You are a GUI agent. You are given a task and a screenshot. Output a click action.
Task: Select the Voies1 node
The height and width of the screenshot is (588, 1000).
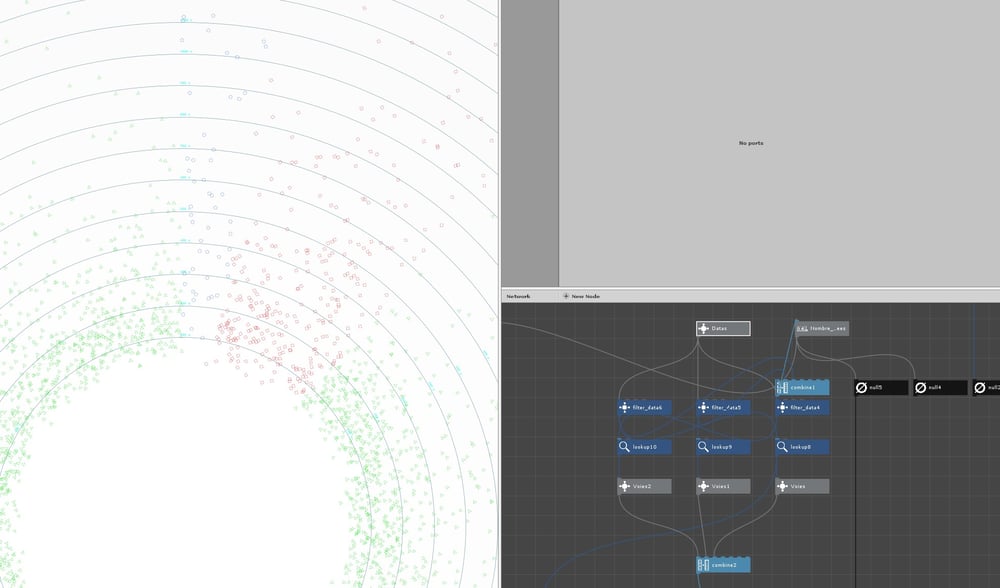click(723, 486)
